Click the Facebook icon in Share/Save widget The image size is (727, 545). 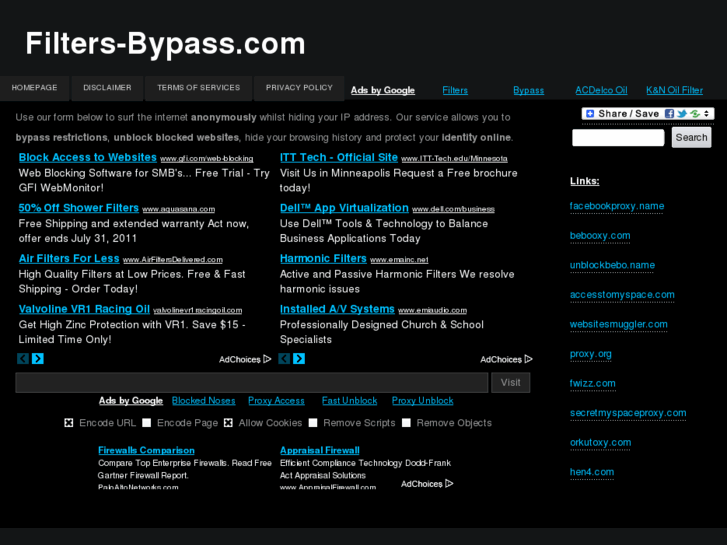click(669, 114)
